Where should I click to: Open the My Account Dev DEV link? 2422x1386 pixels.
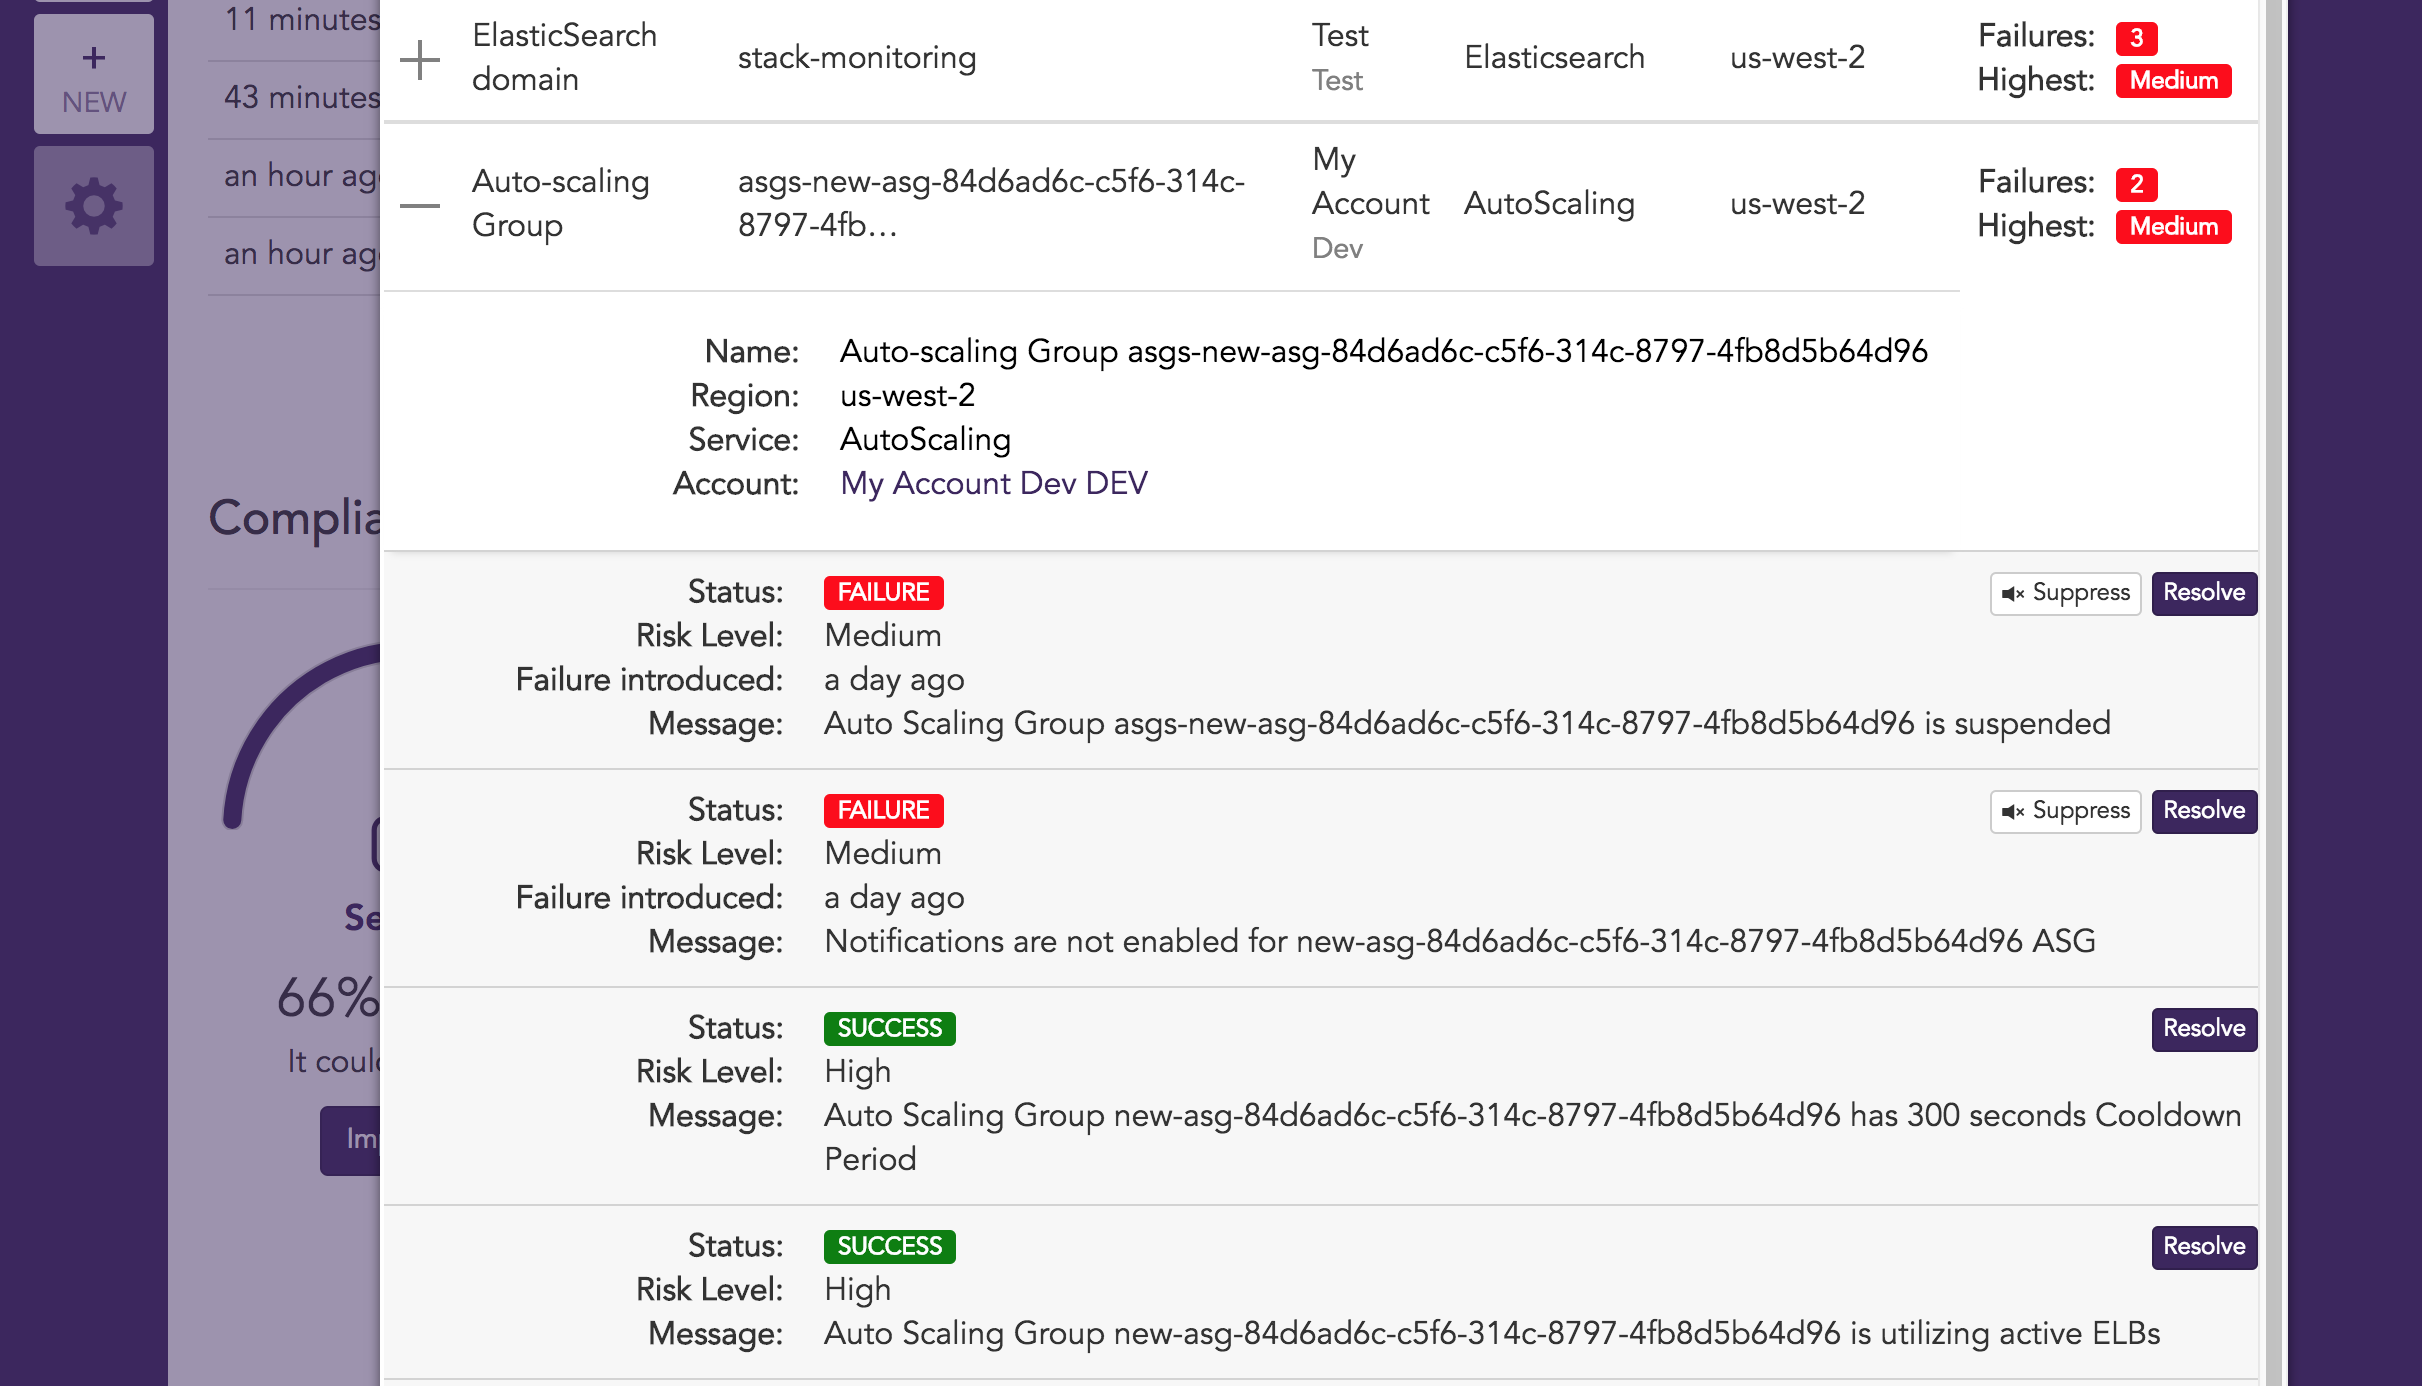[993, 484]
